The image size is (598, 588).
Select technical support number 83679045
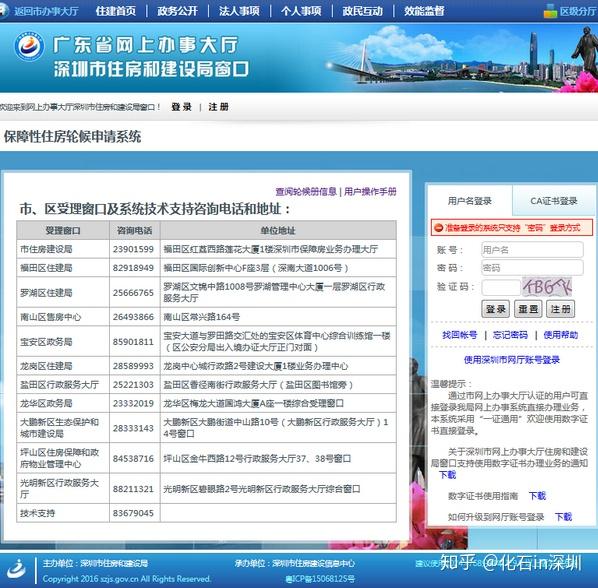coord(133,513)
